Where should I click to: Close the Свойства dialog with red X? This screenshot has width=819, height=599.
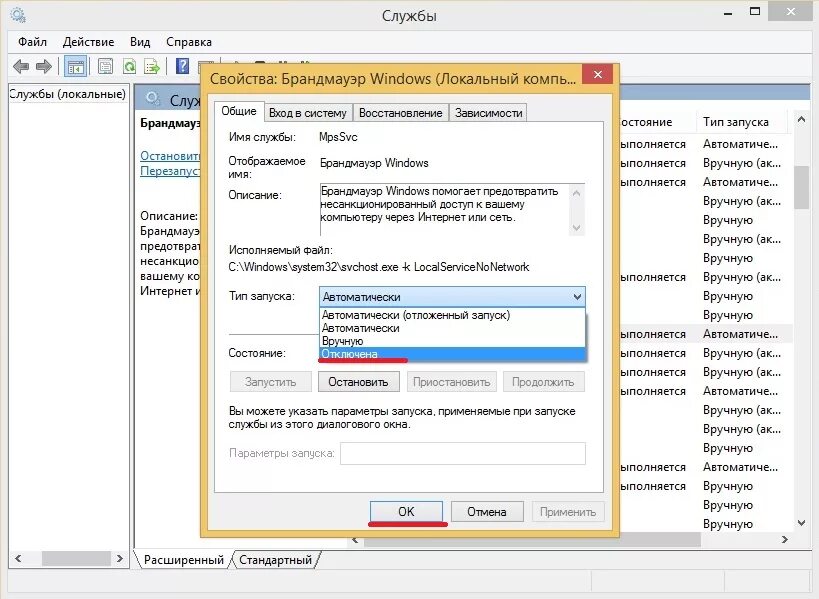click(x=598, y=74)
